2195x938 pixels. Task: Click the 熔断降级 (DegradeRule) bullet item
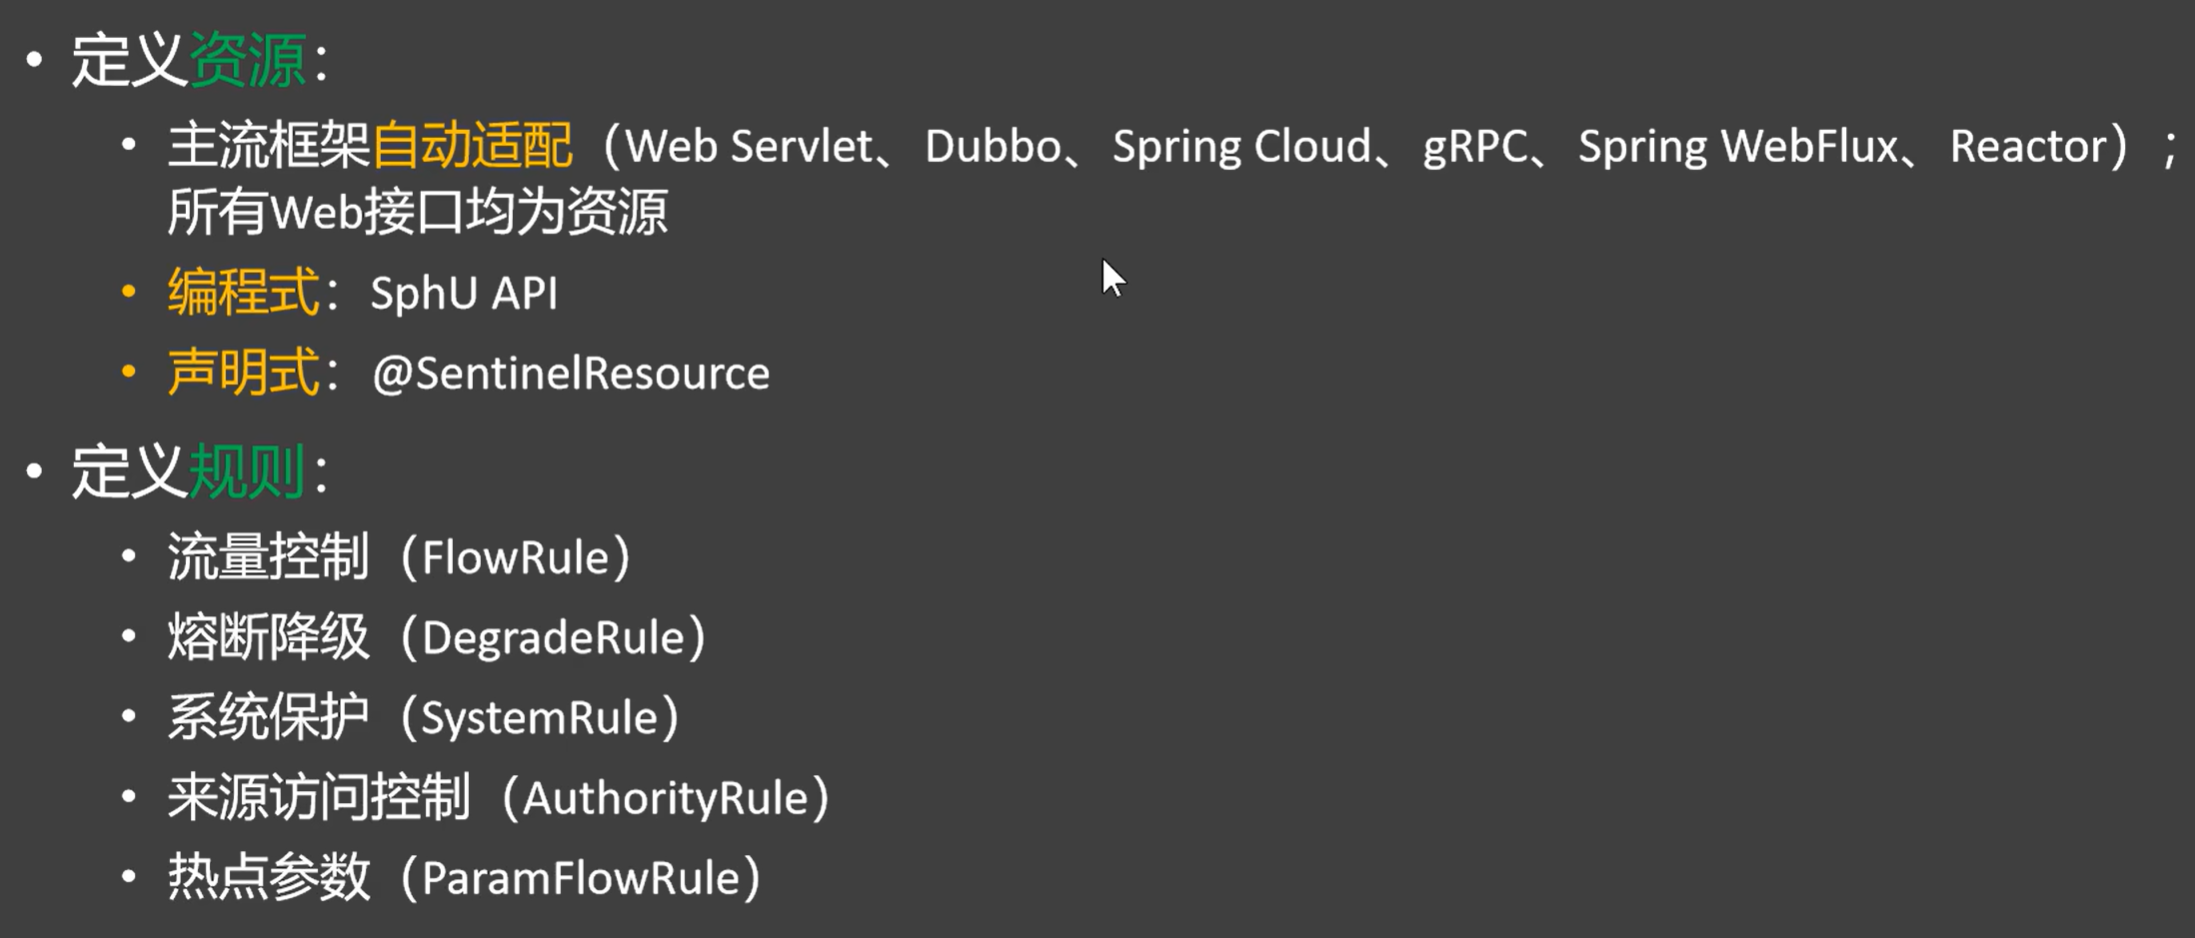[438, 637]
